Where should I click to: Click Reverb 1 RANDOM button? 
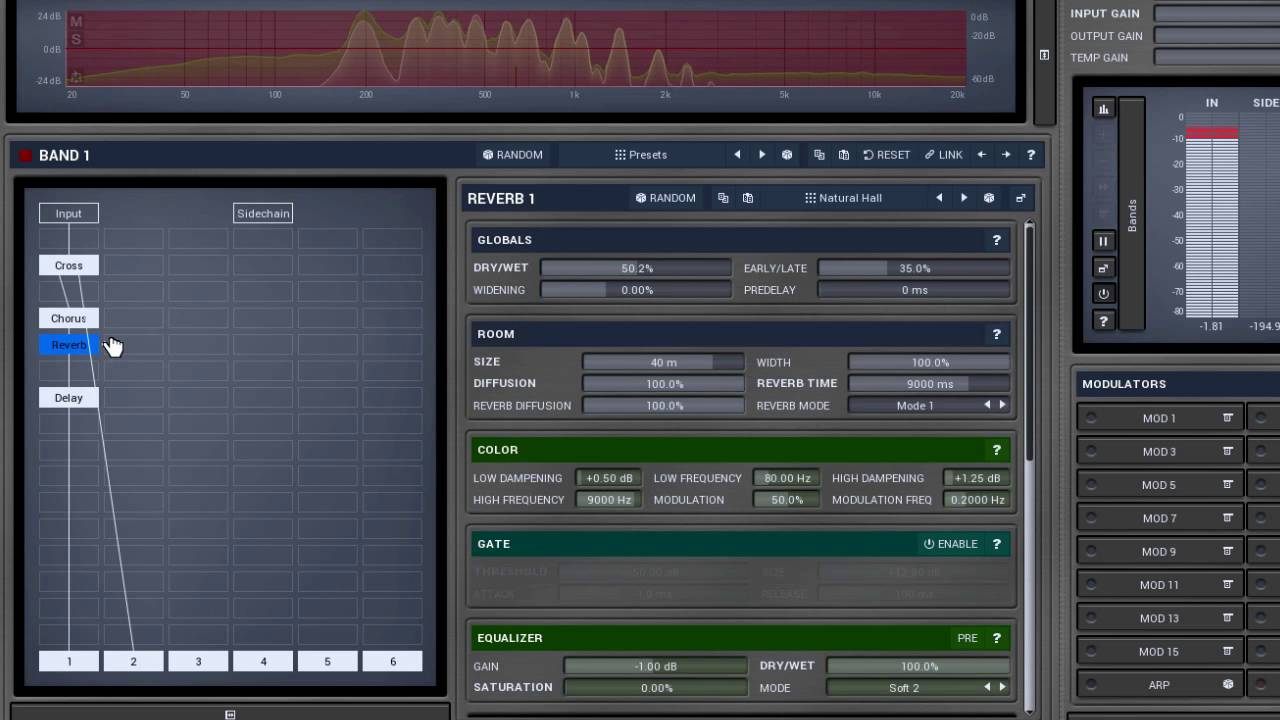click(666, 198)
